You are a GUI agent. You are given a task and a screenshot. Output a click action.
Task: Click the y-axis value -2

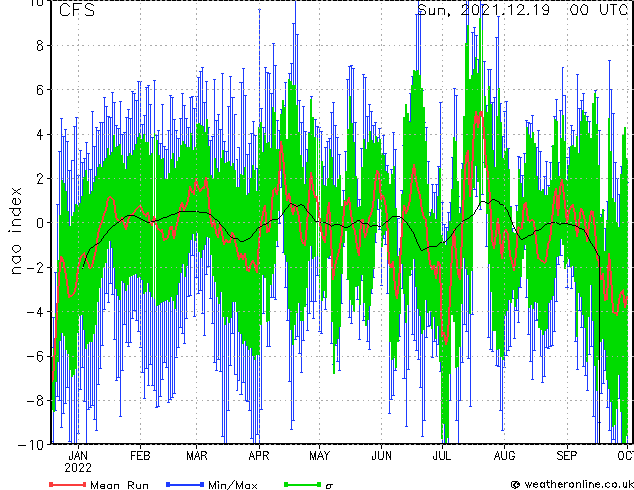click(x=35, y=267)
